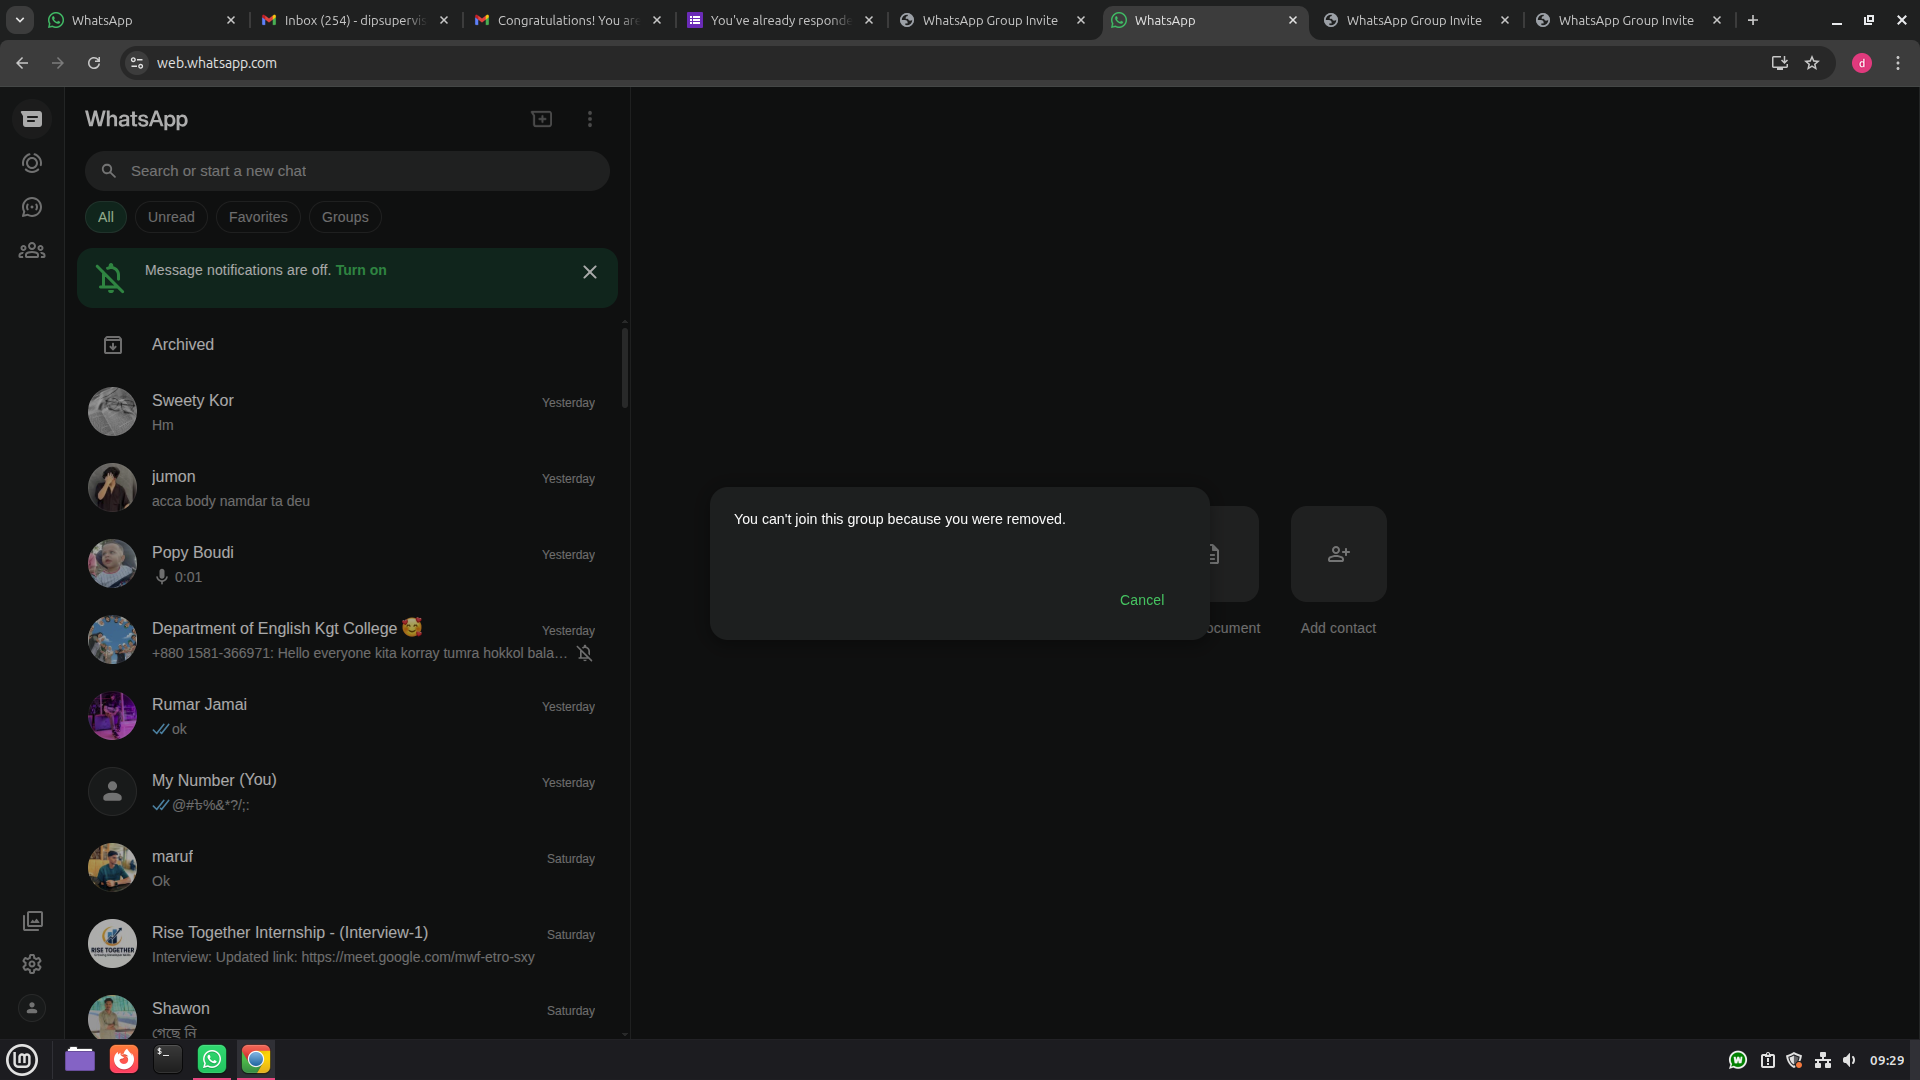Select the Unread chats filter
Screen dimensions: 1920x1080
tap(171, 217)
